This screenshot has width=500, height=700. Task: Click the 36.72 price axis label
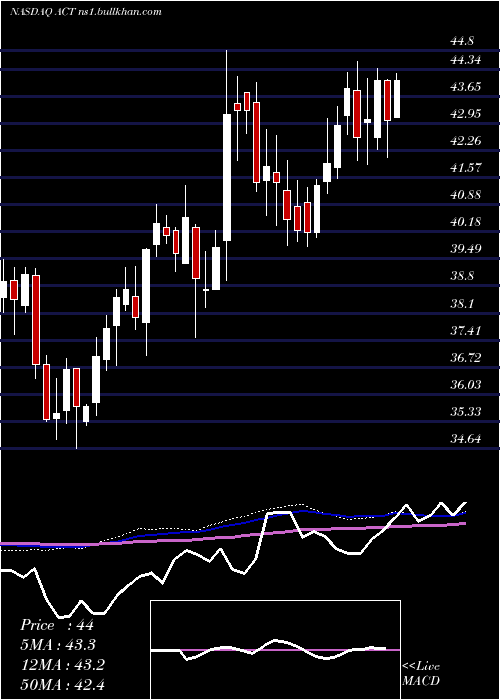tap(466, 358)
